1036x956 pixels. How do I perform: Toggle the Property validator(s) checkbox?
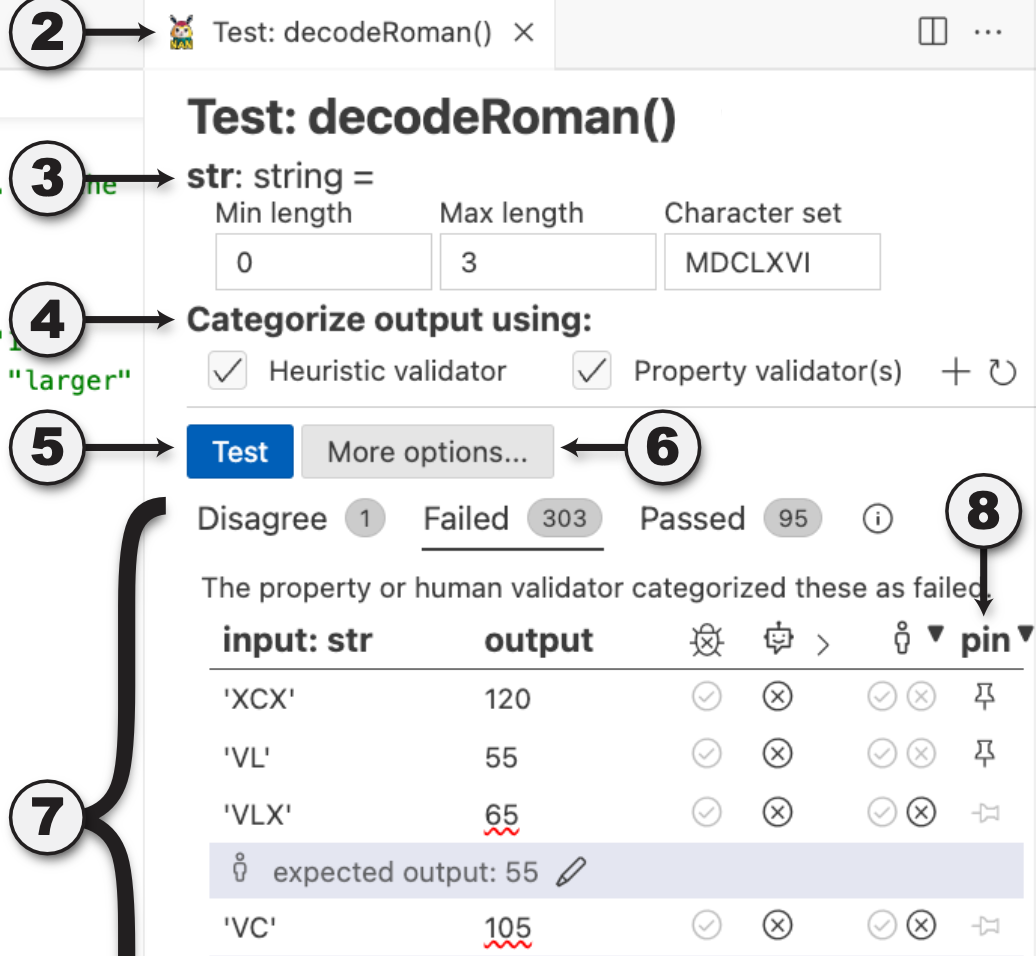[592, 371]
